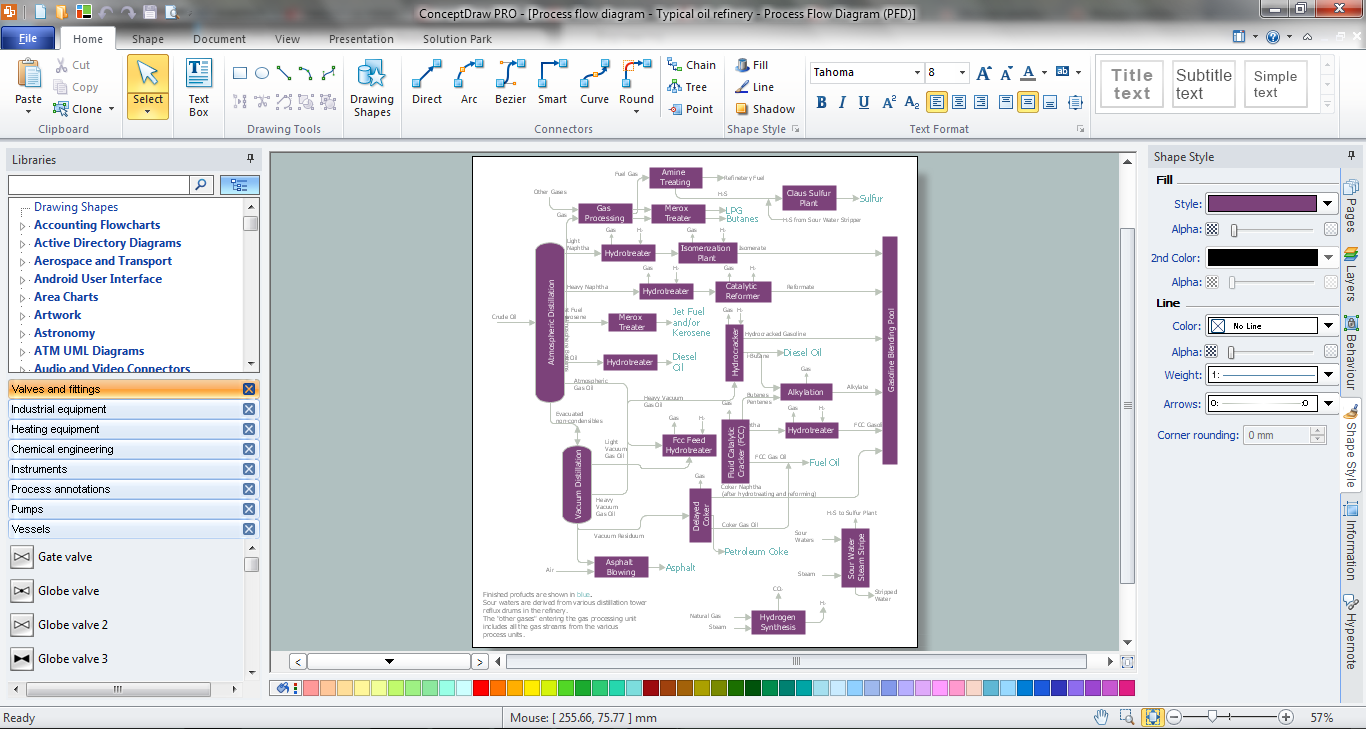Pick the bright red palette swatch
This screenshot has height=729, width=1366.
click(480, 688)
